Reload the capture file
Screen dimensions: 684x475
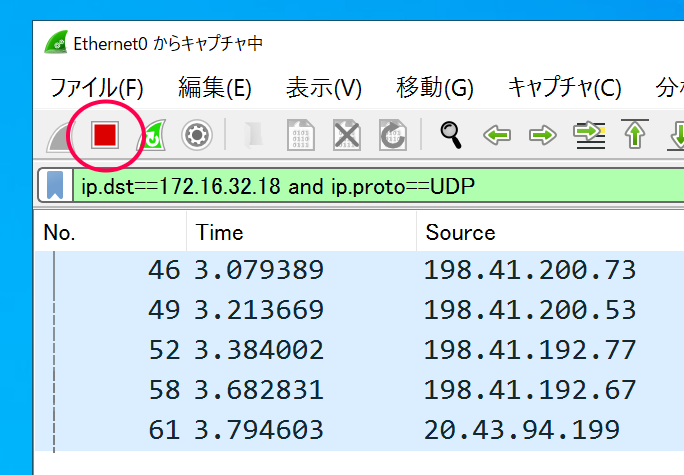[391, 135]
